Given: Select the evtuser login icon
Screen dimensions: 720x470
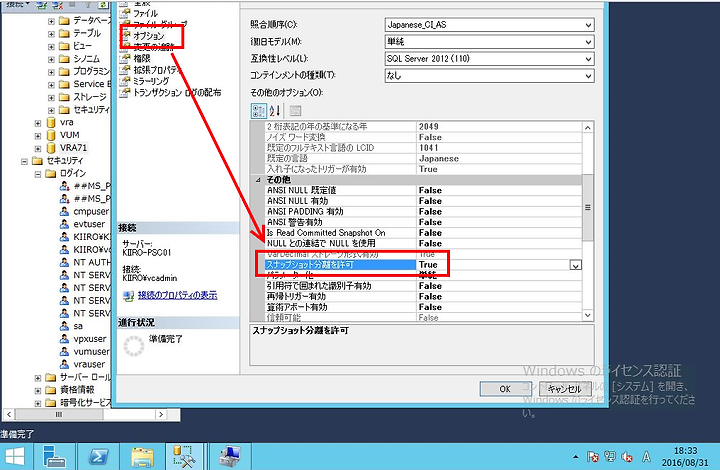Looking at the screenshot, I should [x=64, y=224].
